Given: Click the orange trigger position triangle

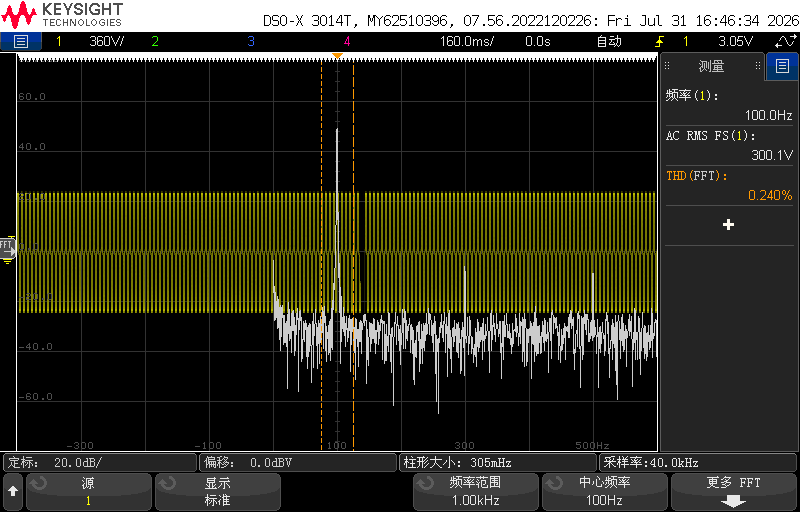Looking at the screenshot, I should pos(337,56).
